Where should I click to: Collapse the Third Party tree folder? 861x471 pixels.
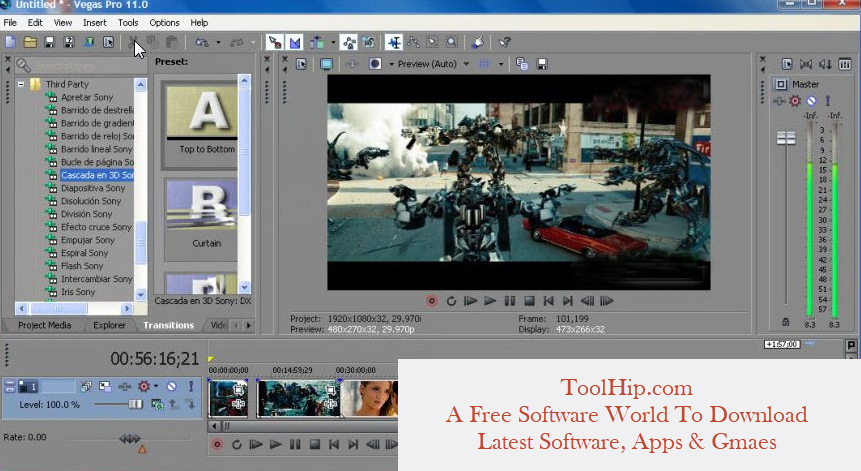(x=21, y=84)
